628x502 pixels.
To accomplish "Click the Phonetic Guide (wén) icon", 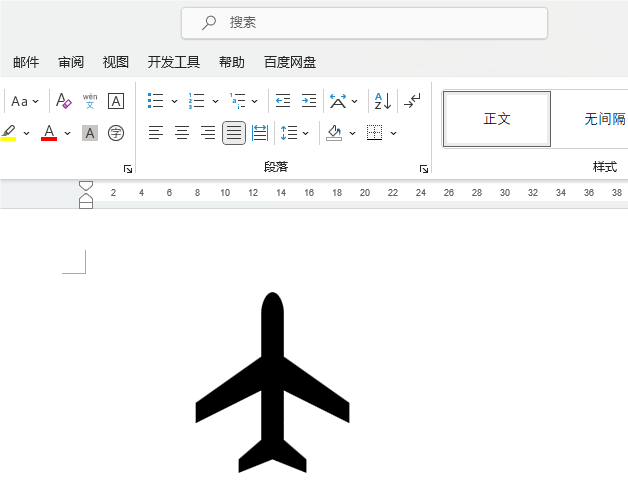I will (90, 101).
